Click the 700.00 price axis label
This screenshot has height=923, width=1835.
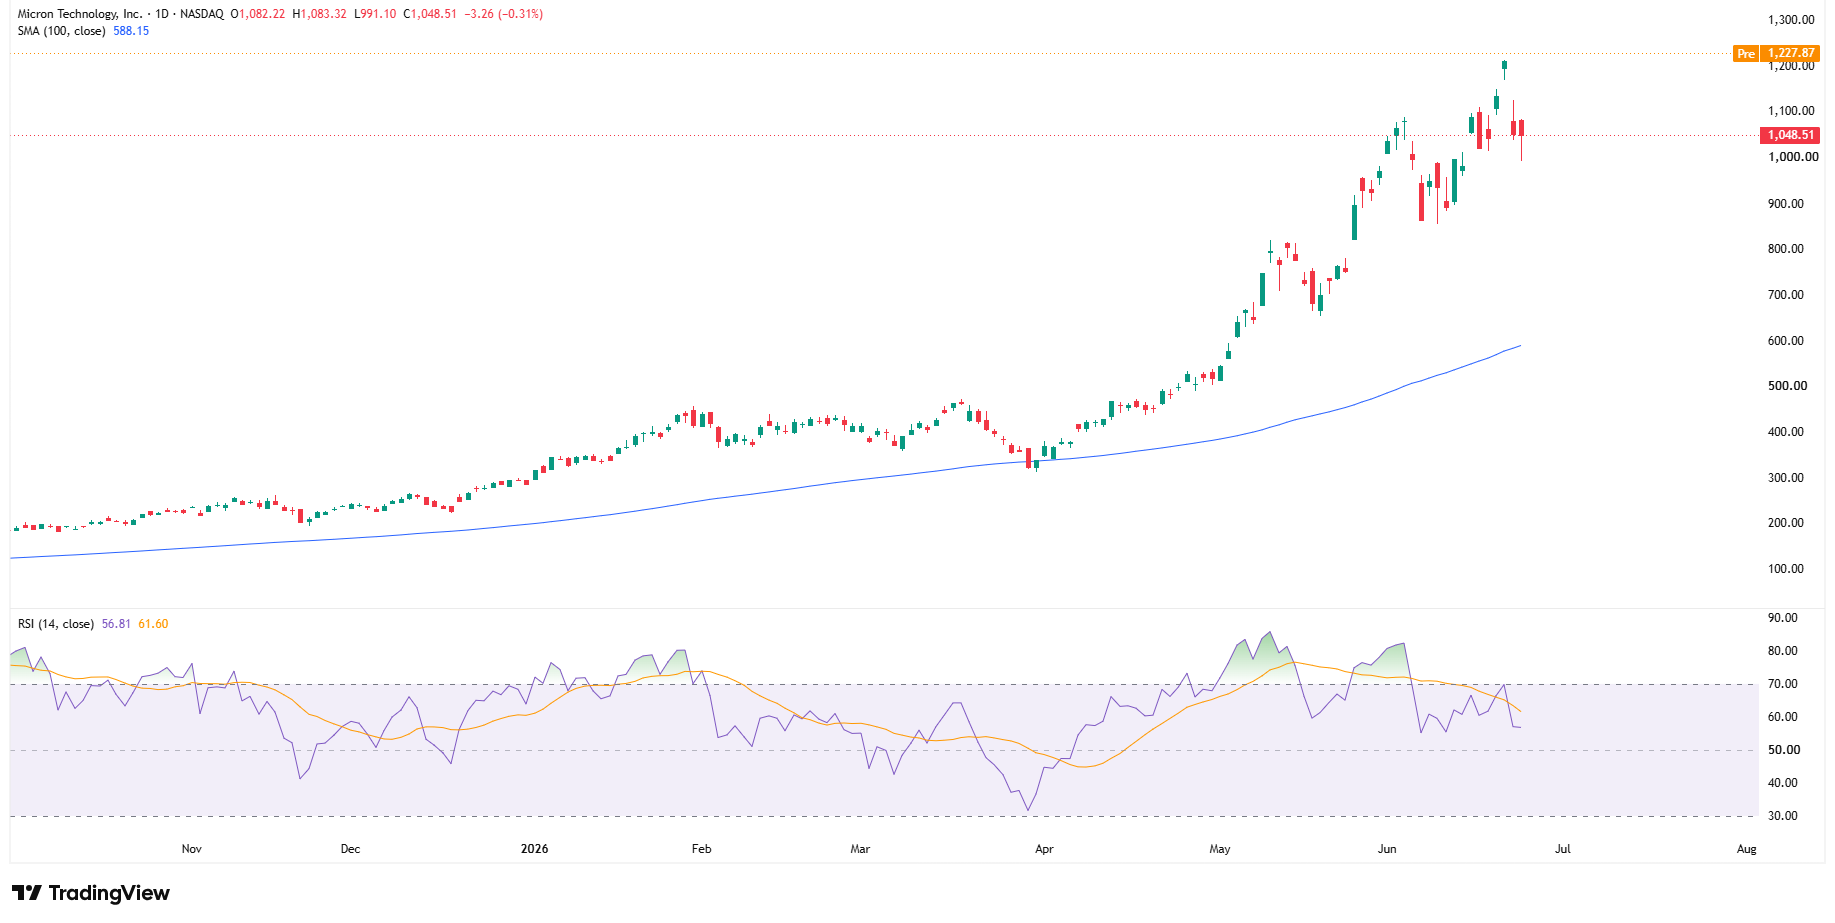pos(1786,295)
